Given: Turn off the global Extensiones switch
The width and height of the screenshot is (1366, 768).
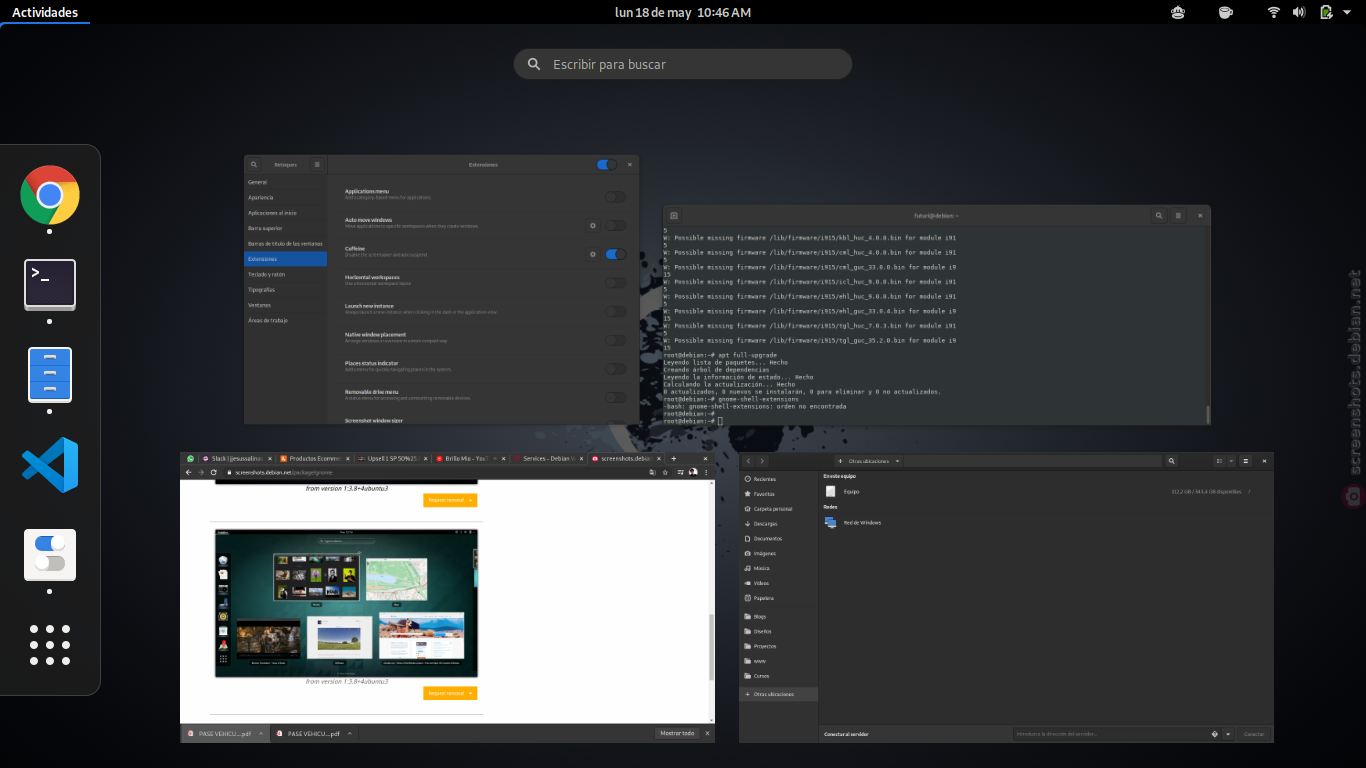Looking at the screenshot, I should click(606, 164).
